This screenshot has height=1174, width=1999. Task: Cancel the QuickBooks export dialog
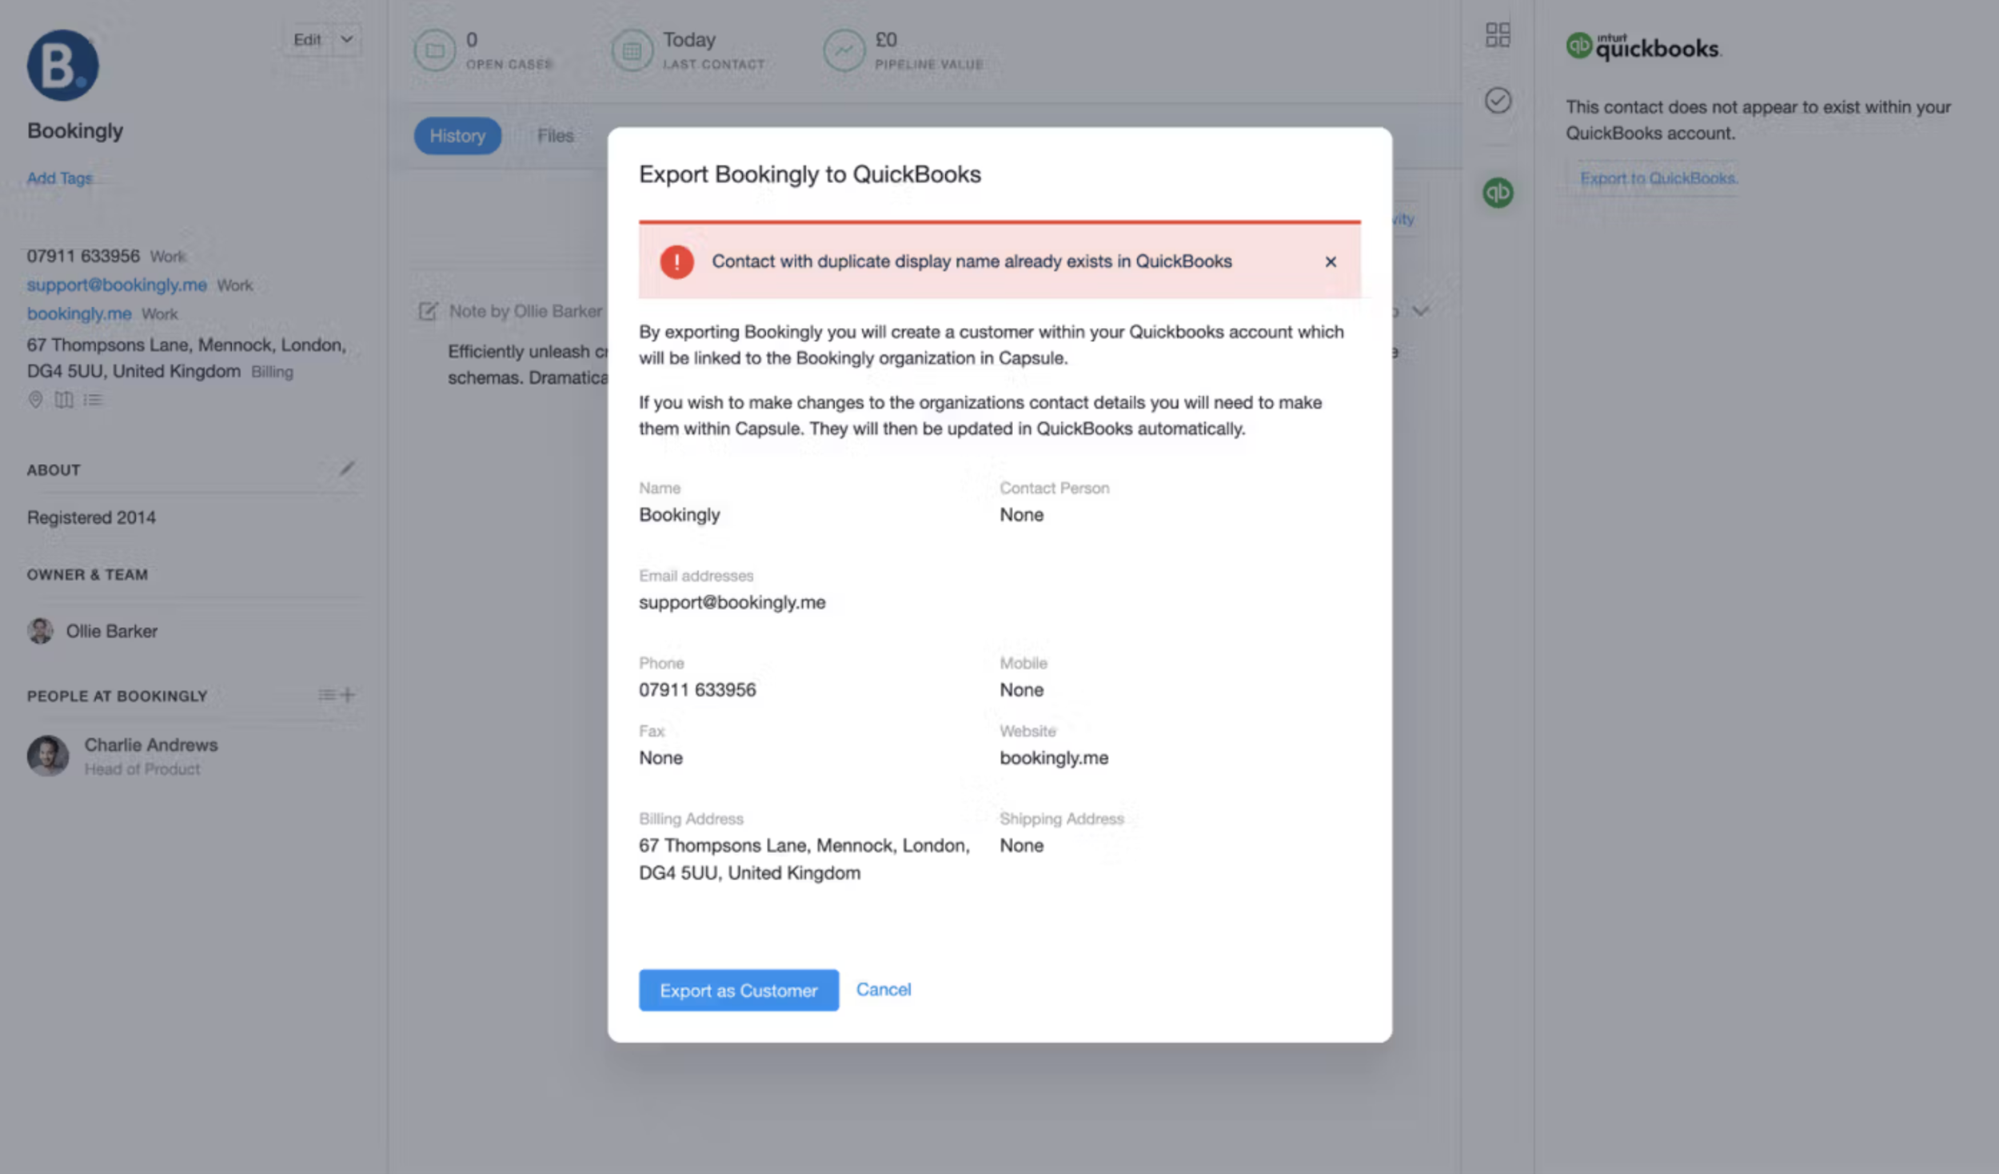(x=884, y=989)
